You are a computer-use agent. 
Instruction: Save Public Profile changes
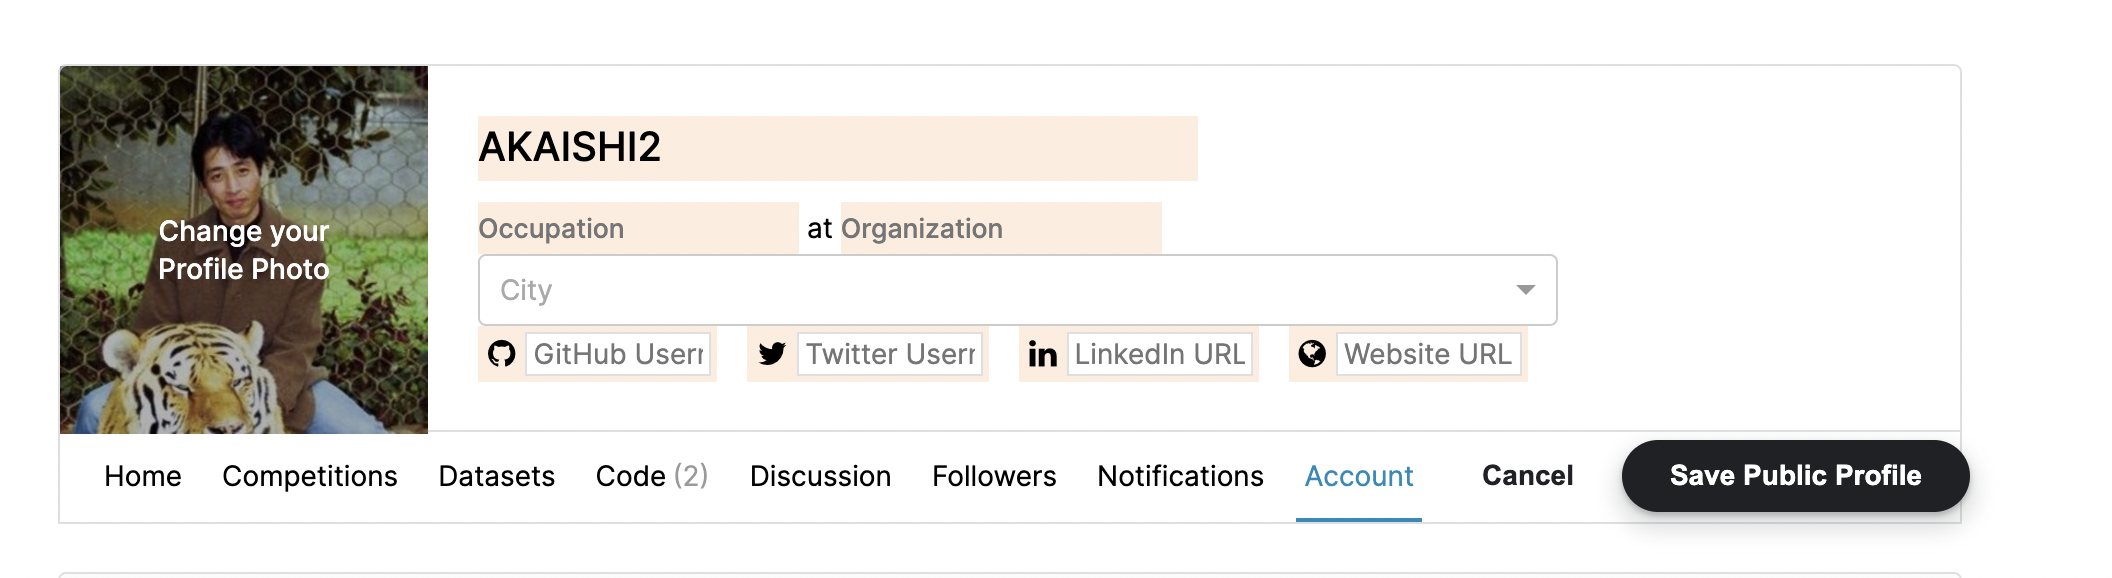click(x=1795, y=476)
